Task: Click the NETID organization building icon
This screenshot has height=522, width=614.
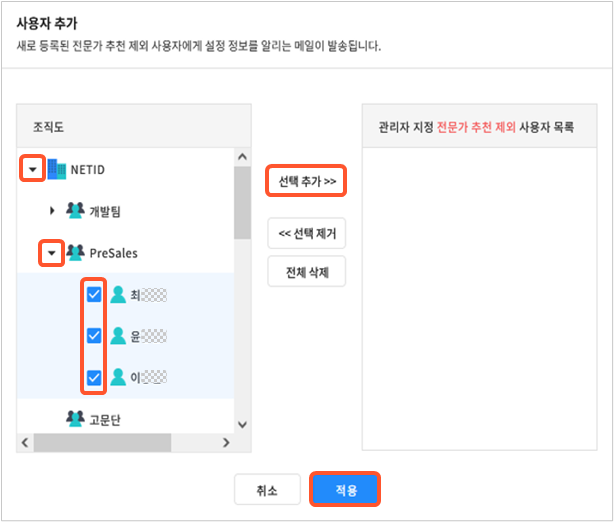Action: tap(56, 169)
